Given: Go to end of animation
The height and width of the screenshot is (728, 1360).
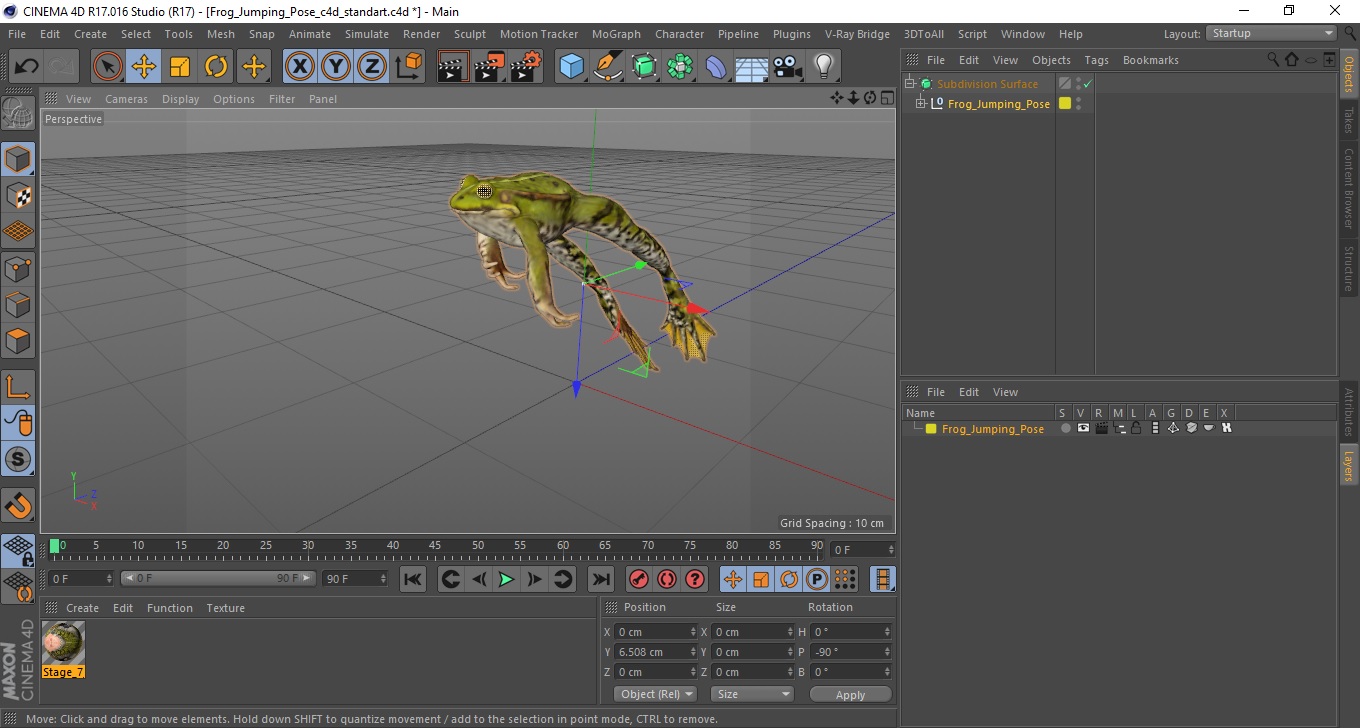Looking at the screenshot, I should (600, 579).
